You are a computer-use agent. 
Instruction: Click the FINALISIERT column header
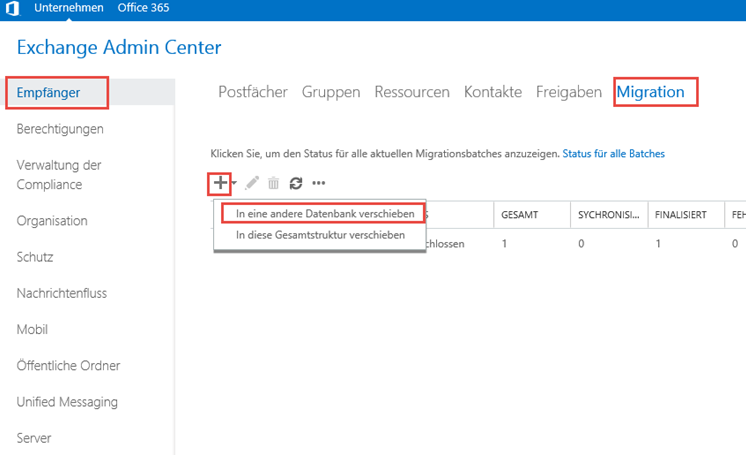[x=683, y=214]
